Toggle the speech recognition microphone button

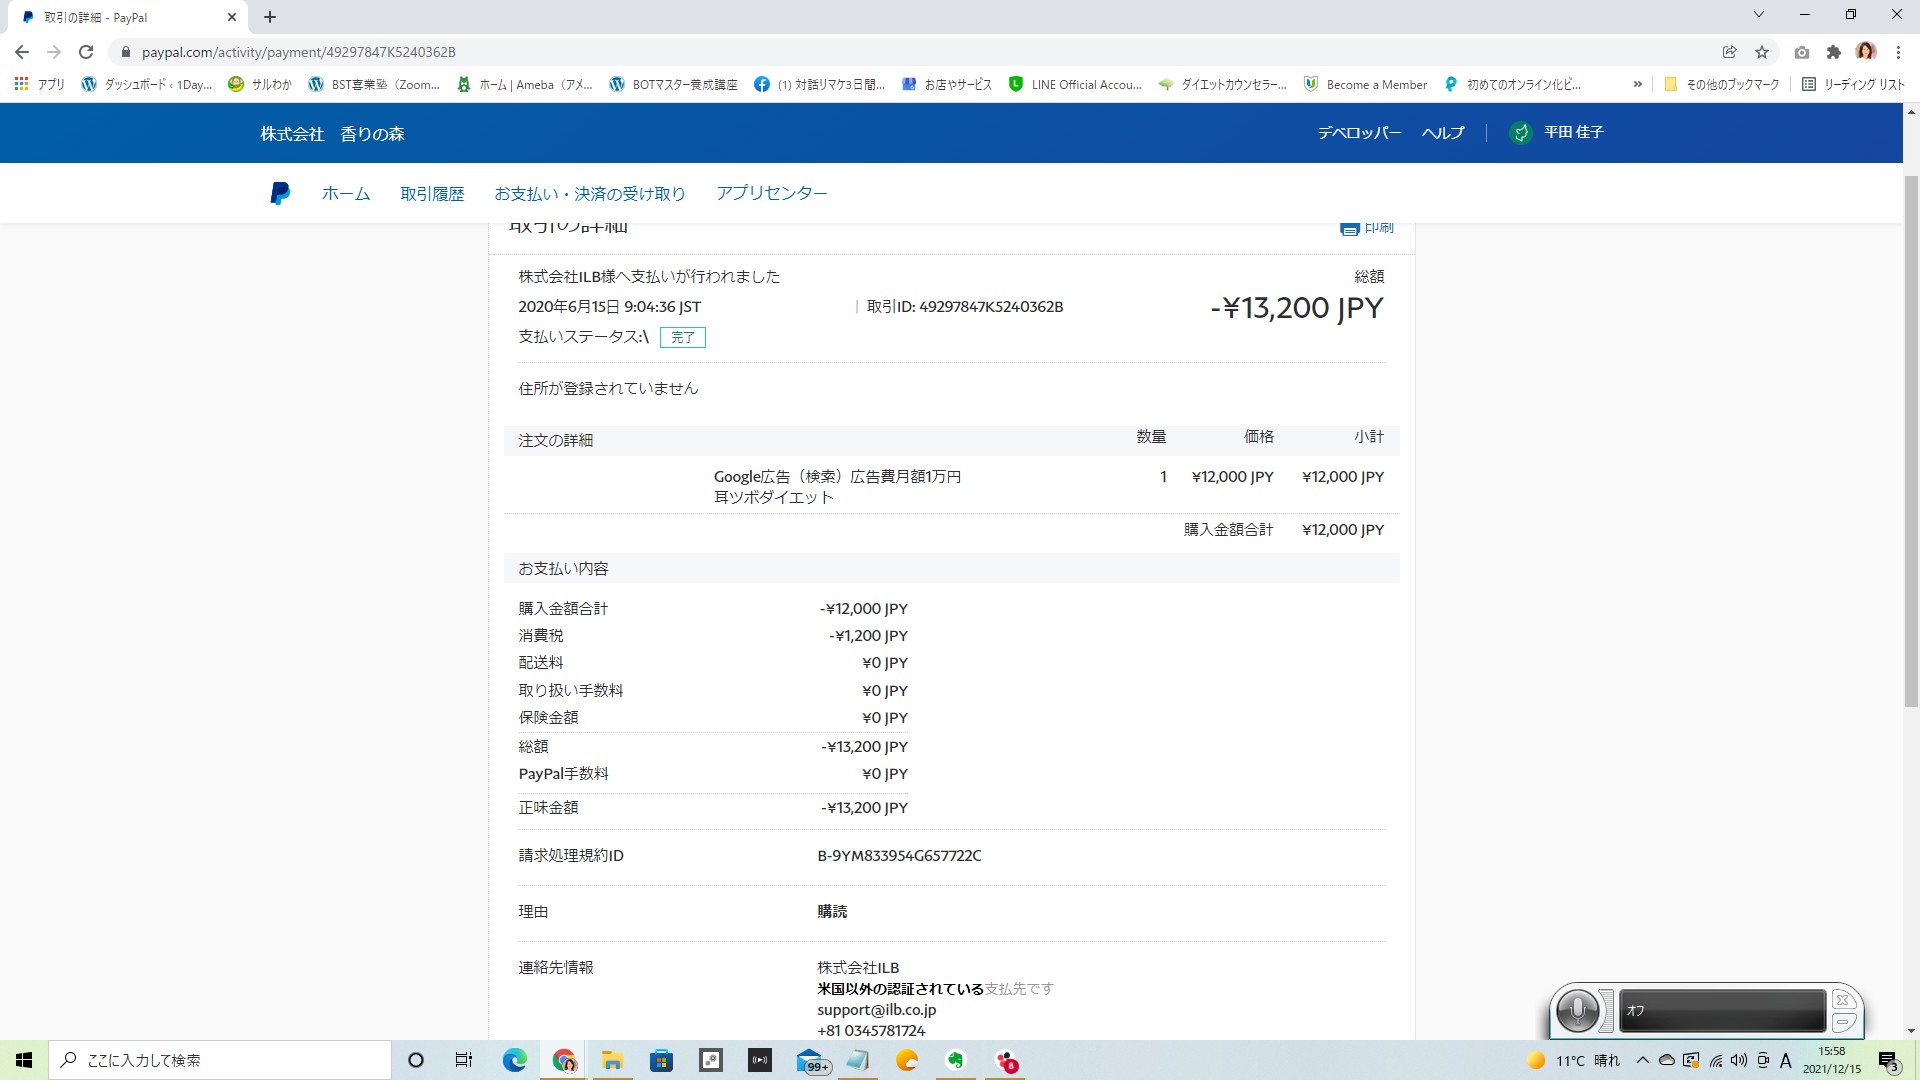click(x=1577, y=1010)
